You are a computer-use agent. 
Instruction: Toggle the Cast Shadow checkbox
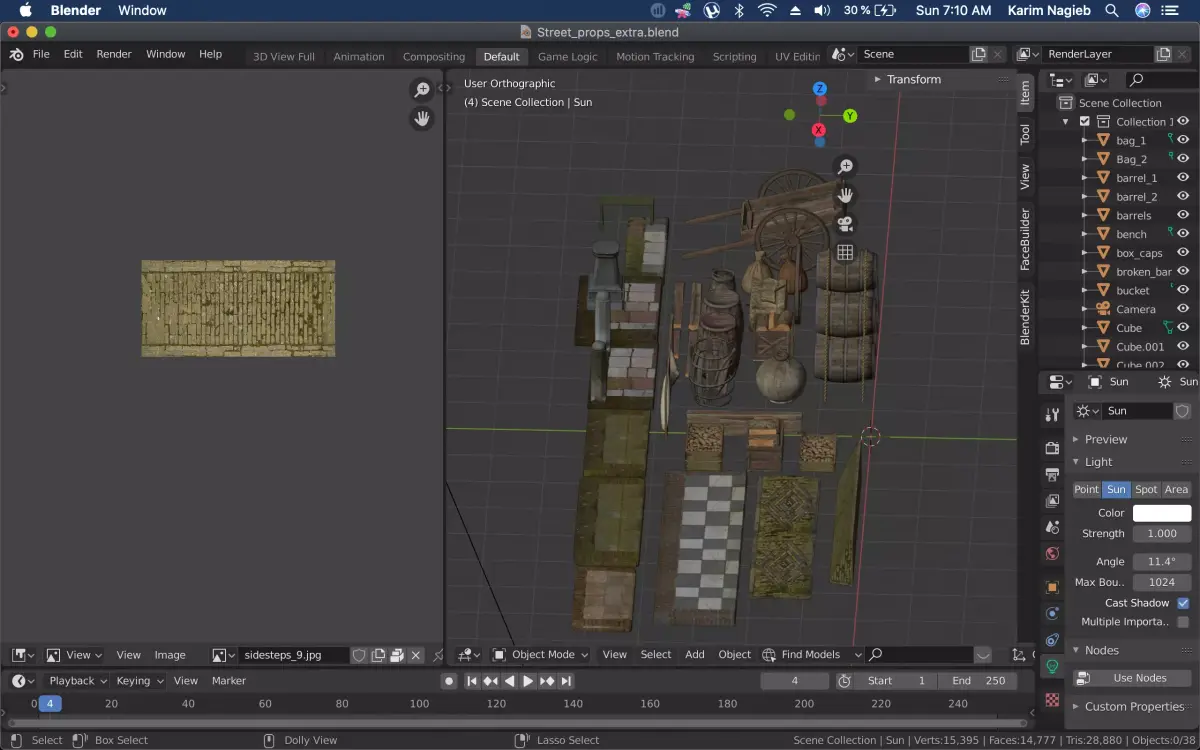[x=1183, y=603]
